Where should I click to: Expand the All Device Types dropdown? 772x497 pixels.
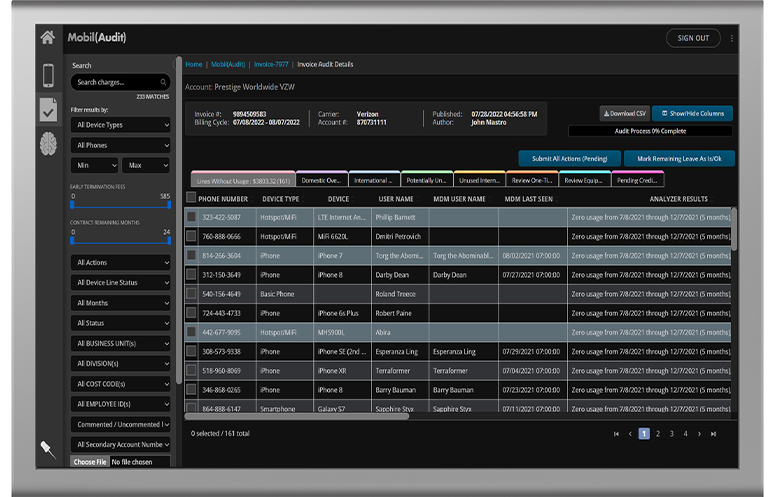pos(120,125)
